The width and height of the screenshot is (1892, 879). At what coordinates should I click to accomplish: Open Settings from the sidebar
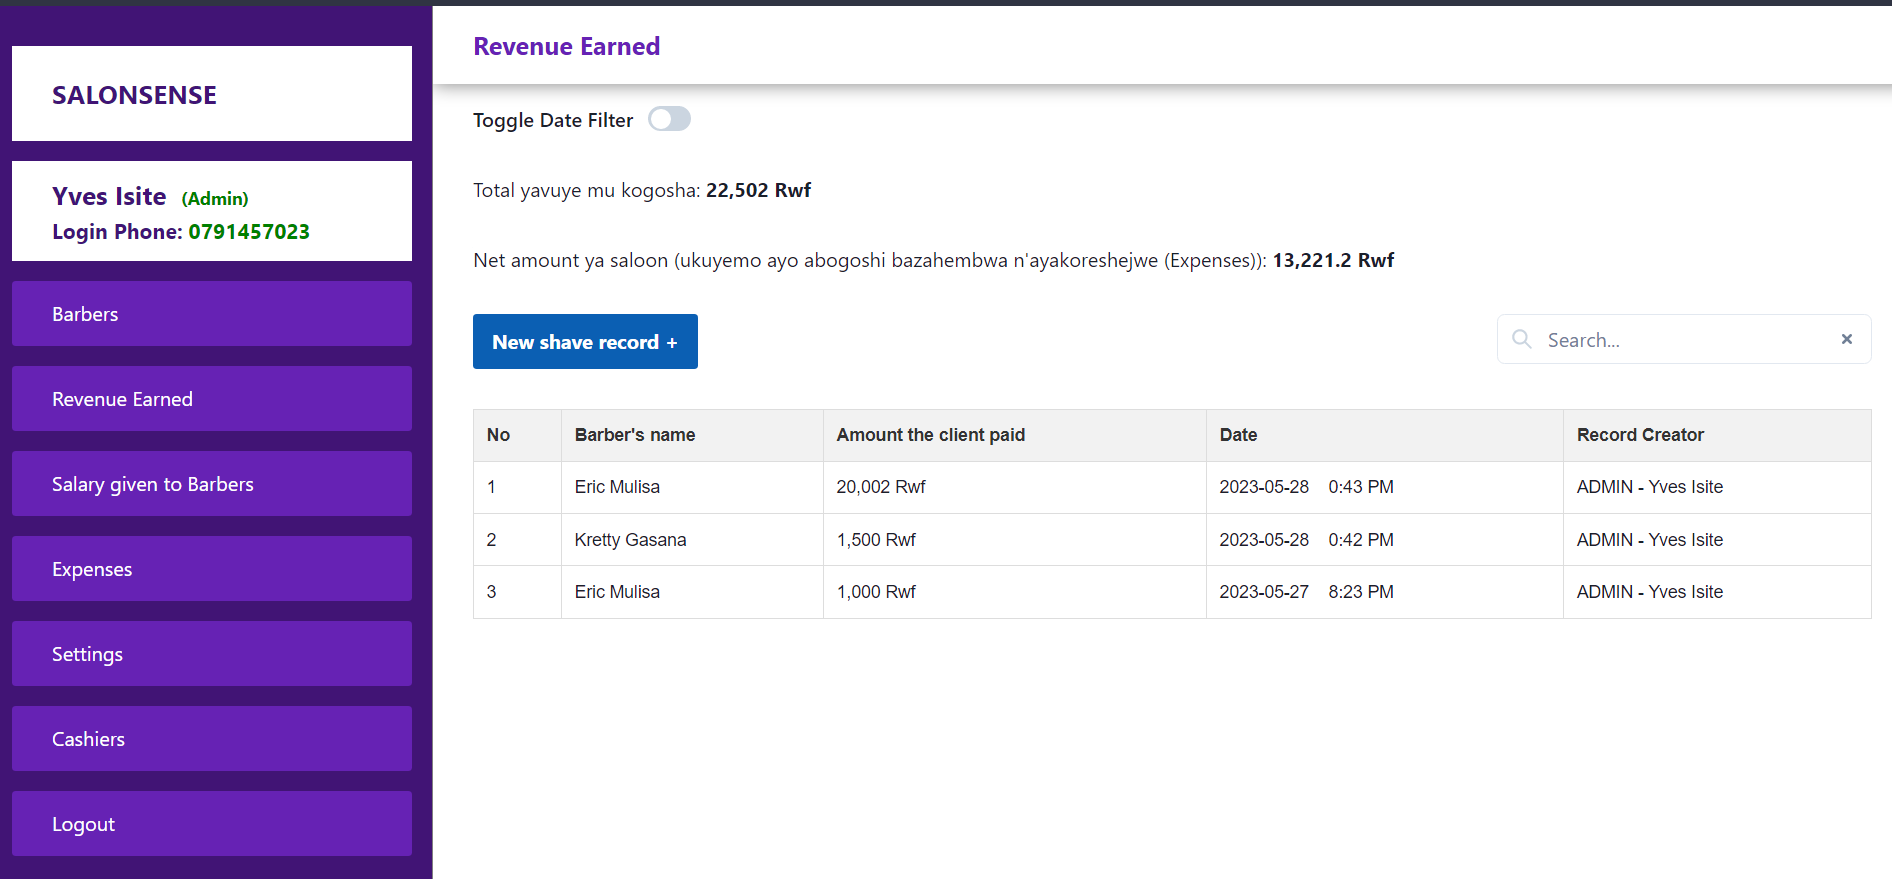coord(212,654)
